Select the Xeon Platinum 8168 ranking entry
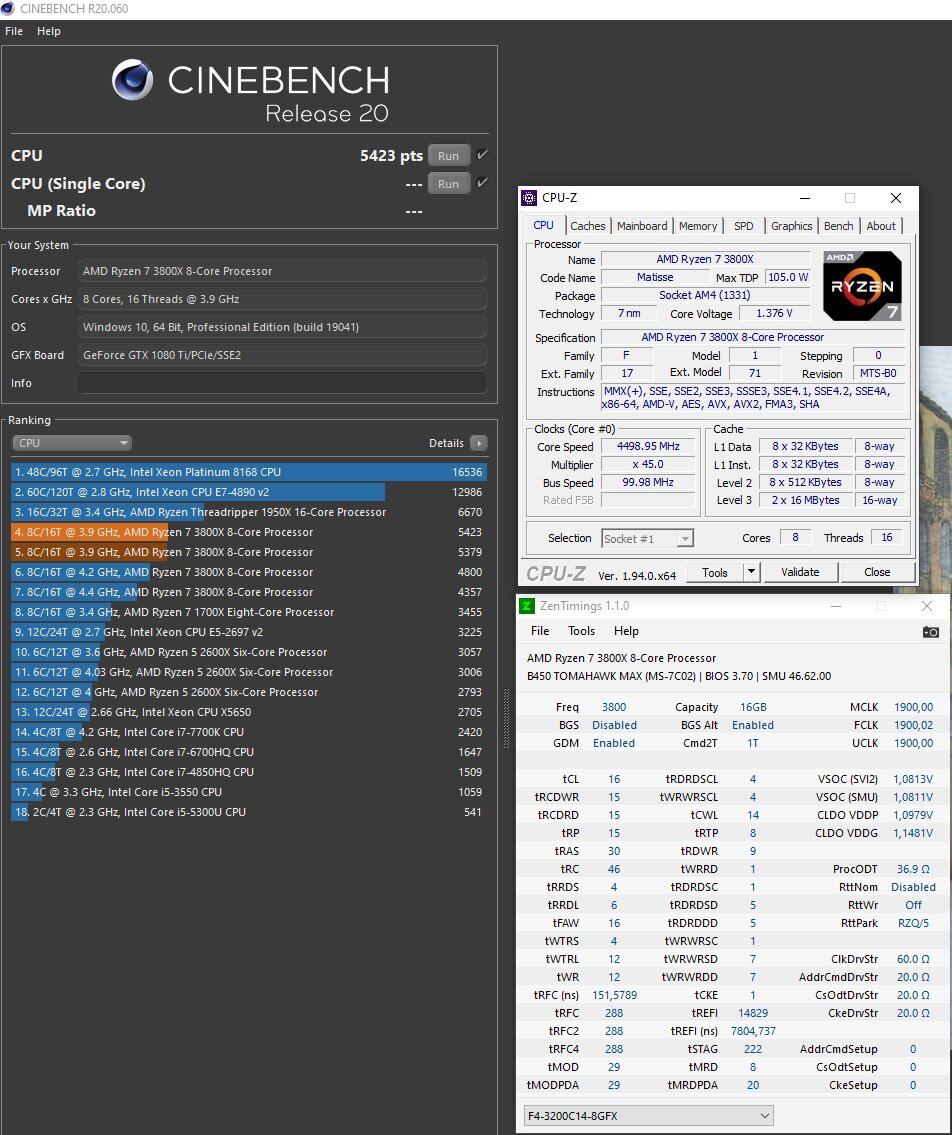The height and width of the screenshot is (1135, 952). [249, 472]
